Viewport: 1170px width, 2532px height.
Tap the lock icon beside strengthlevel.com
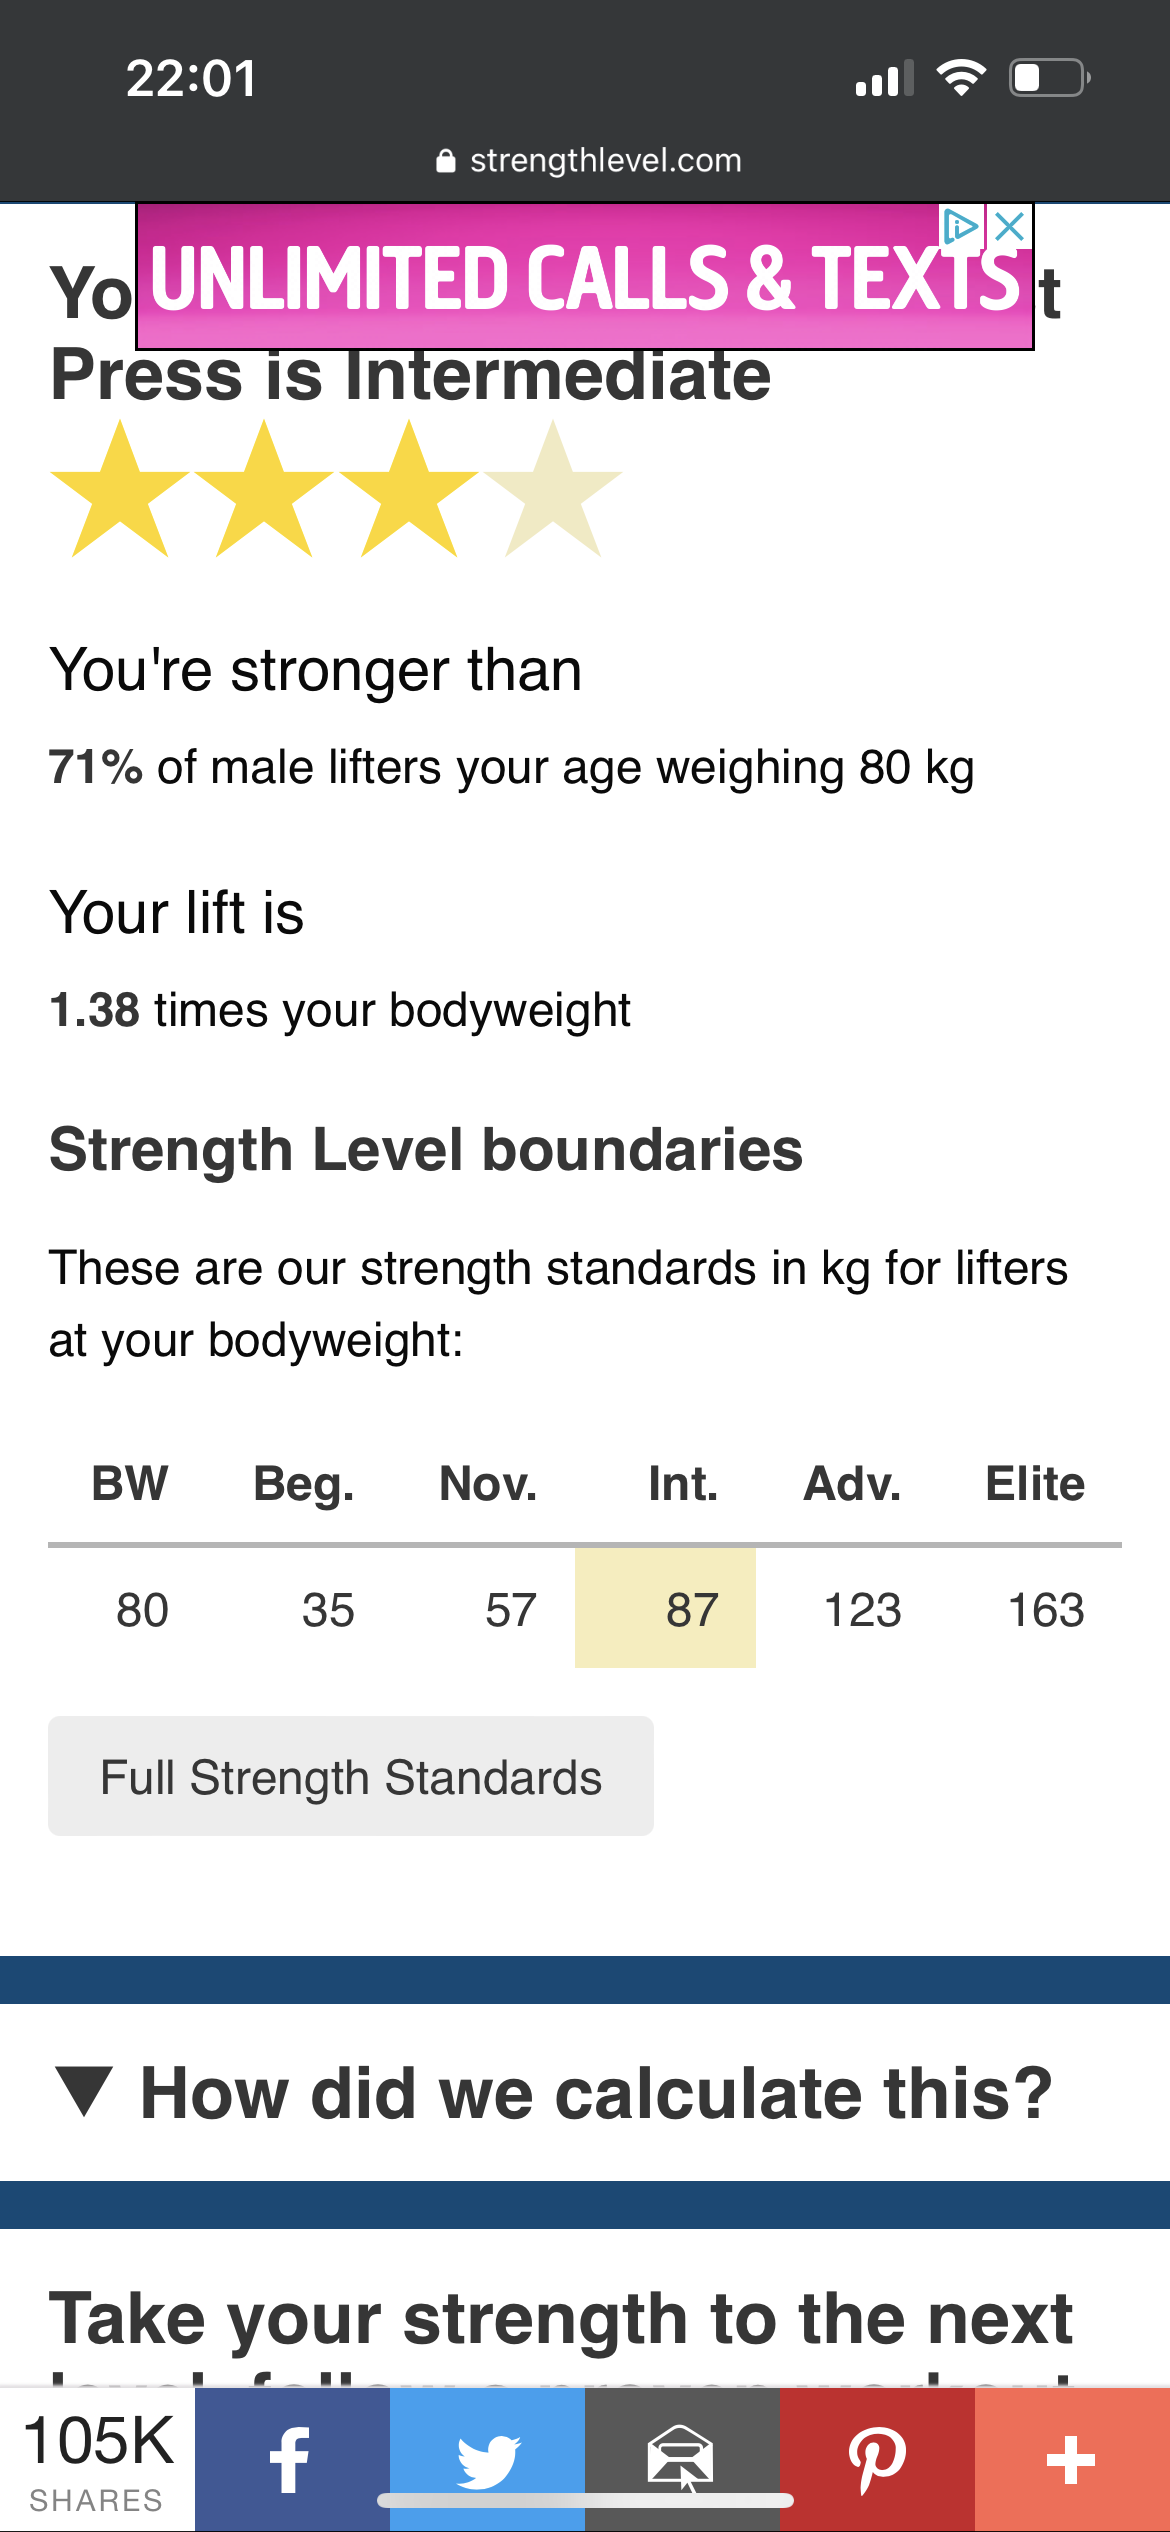coord(446,161)
